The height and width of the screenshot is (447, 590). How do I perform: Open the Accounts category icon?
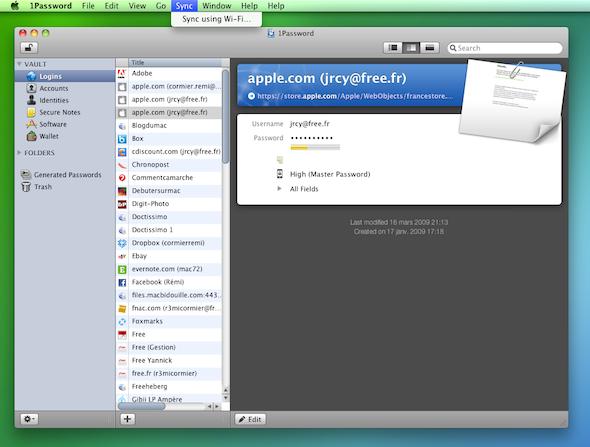click(31, 88)
